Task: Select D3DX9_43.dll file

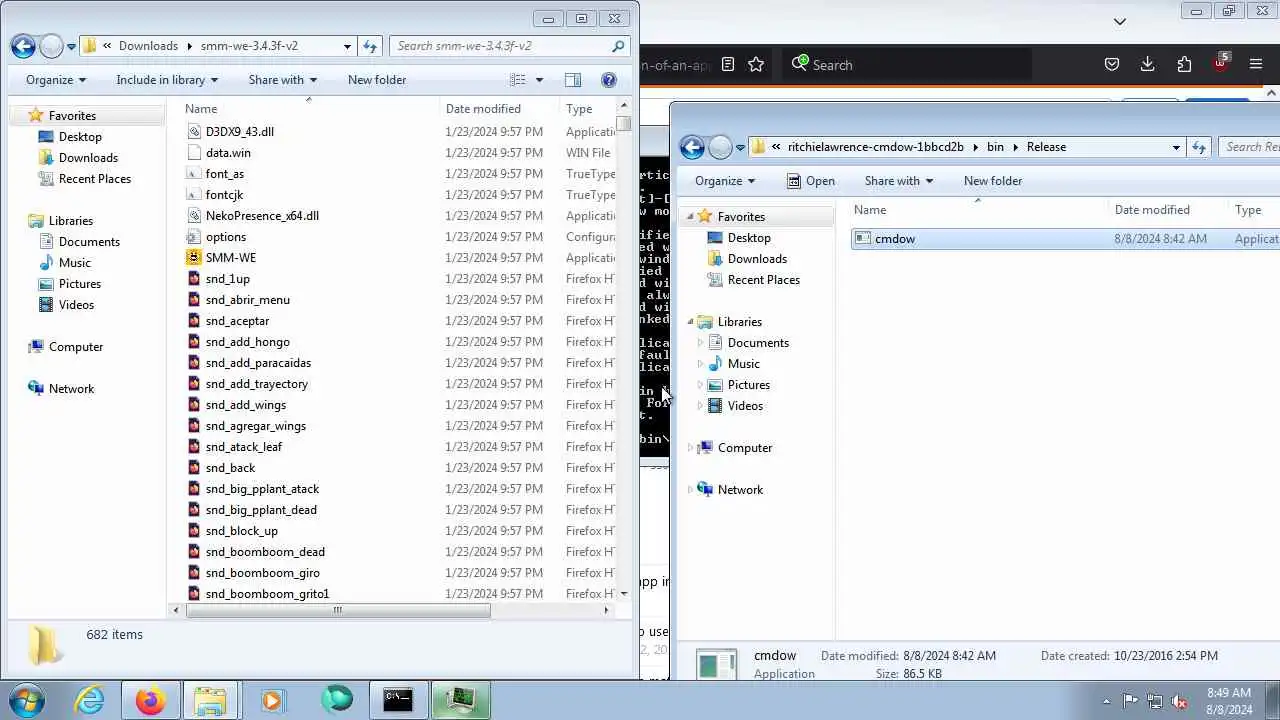Action: pos(239,132)
